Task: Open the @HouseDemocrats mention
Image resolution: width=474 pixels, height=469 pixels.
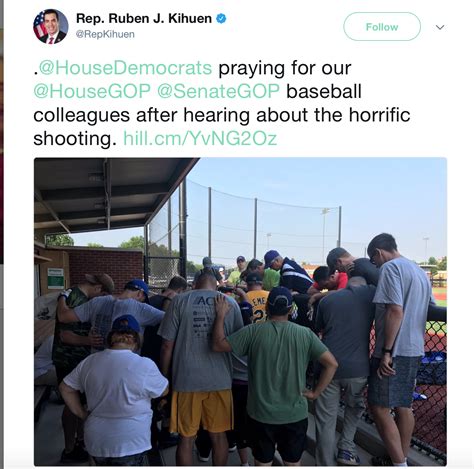Action: 125,68
